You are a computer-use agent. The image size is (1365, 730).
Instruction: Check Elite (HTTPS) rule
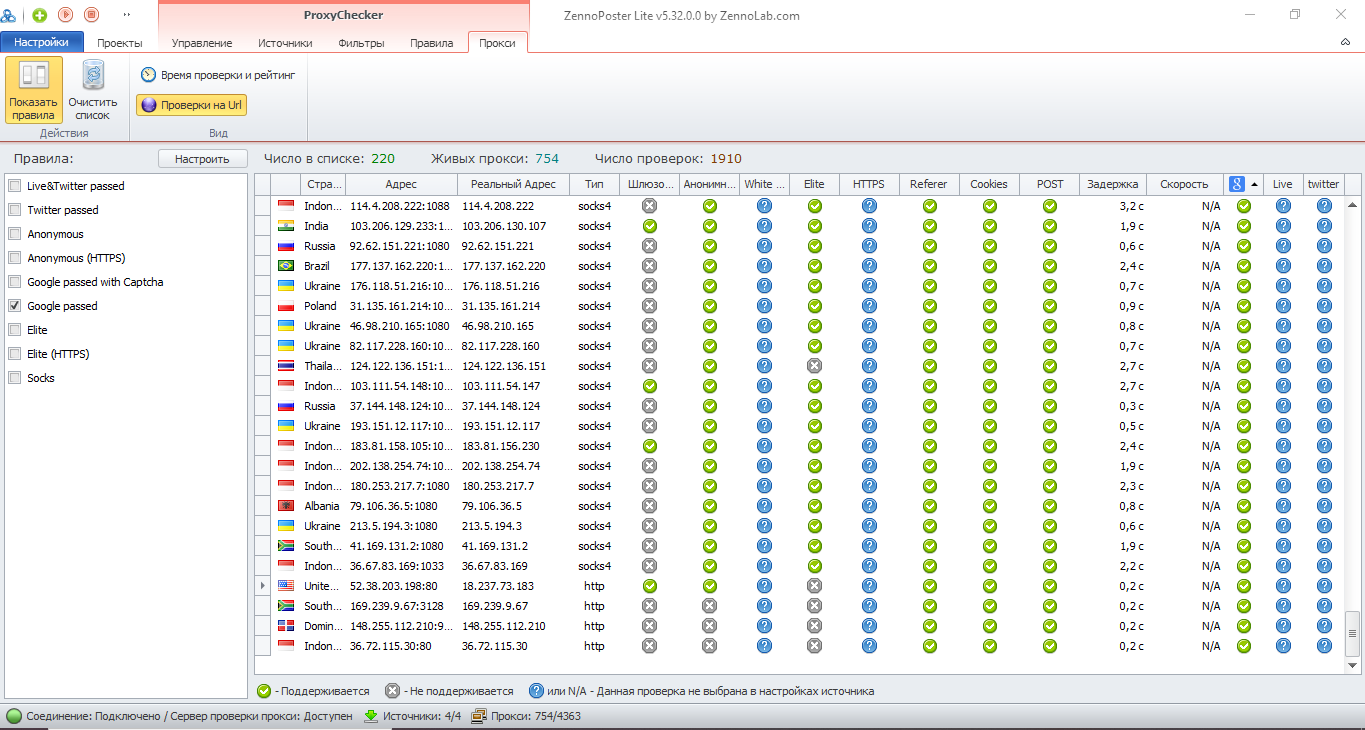tap(15, 354)
